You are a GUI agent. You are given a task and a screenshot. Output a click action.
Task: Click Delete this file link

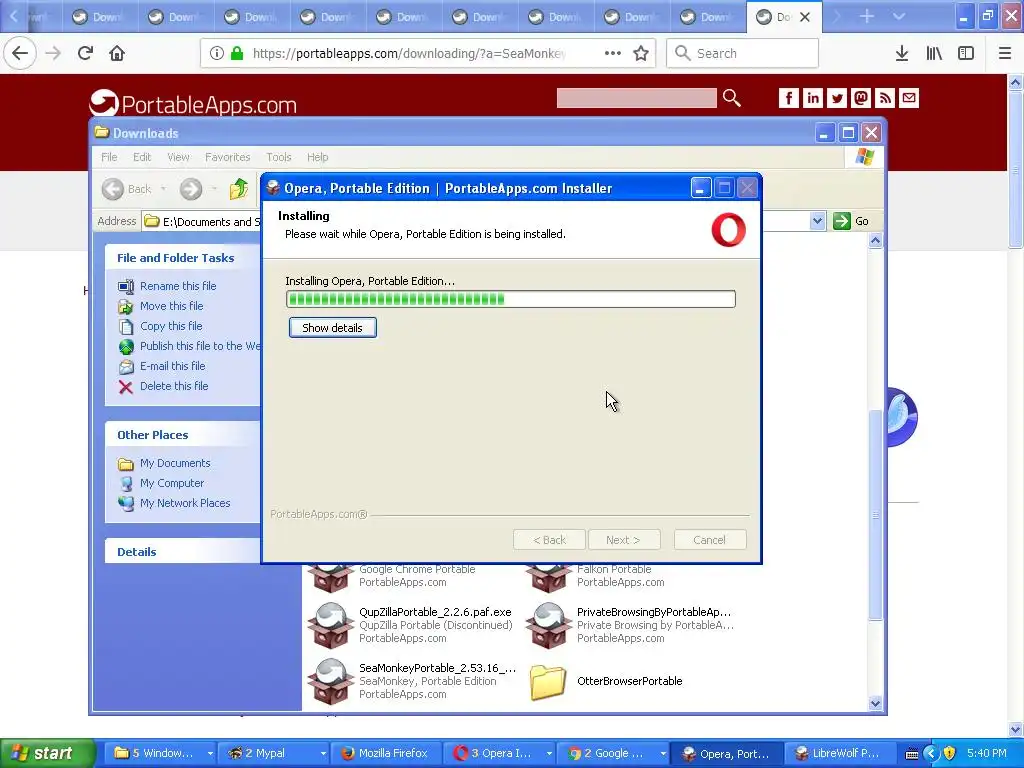(x=174, y=386)
